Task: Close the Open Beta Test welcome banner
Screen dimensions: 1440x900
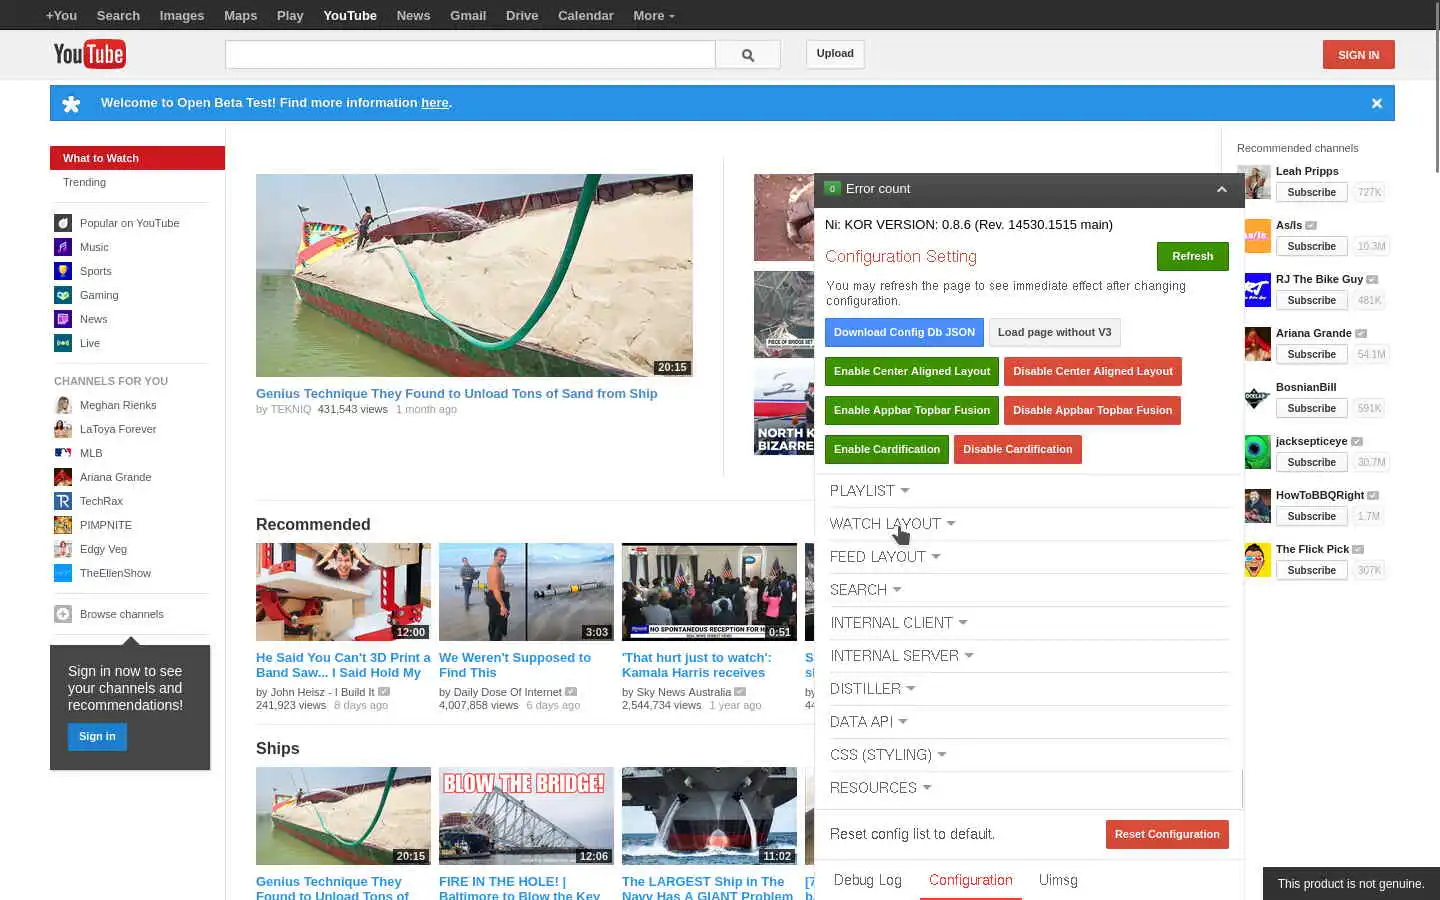Action: (1376, 103)
